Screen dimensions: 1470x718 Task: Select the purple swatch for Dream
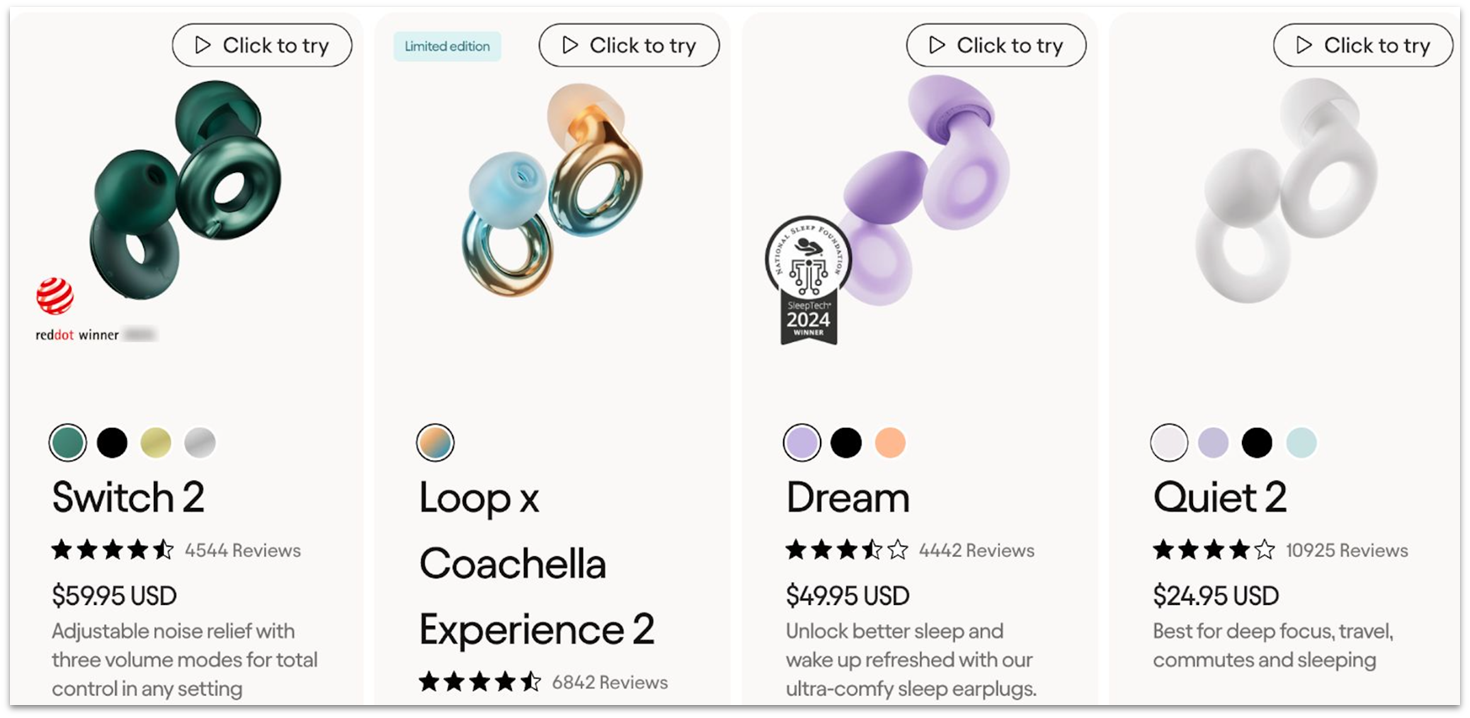[x=803, y=441]
